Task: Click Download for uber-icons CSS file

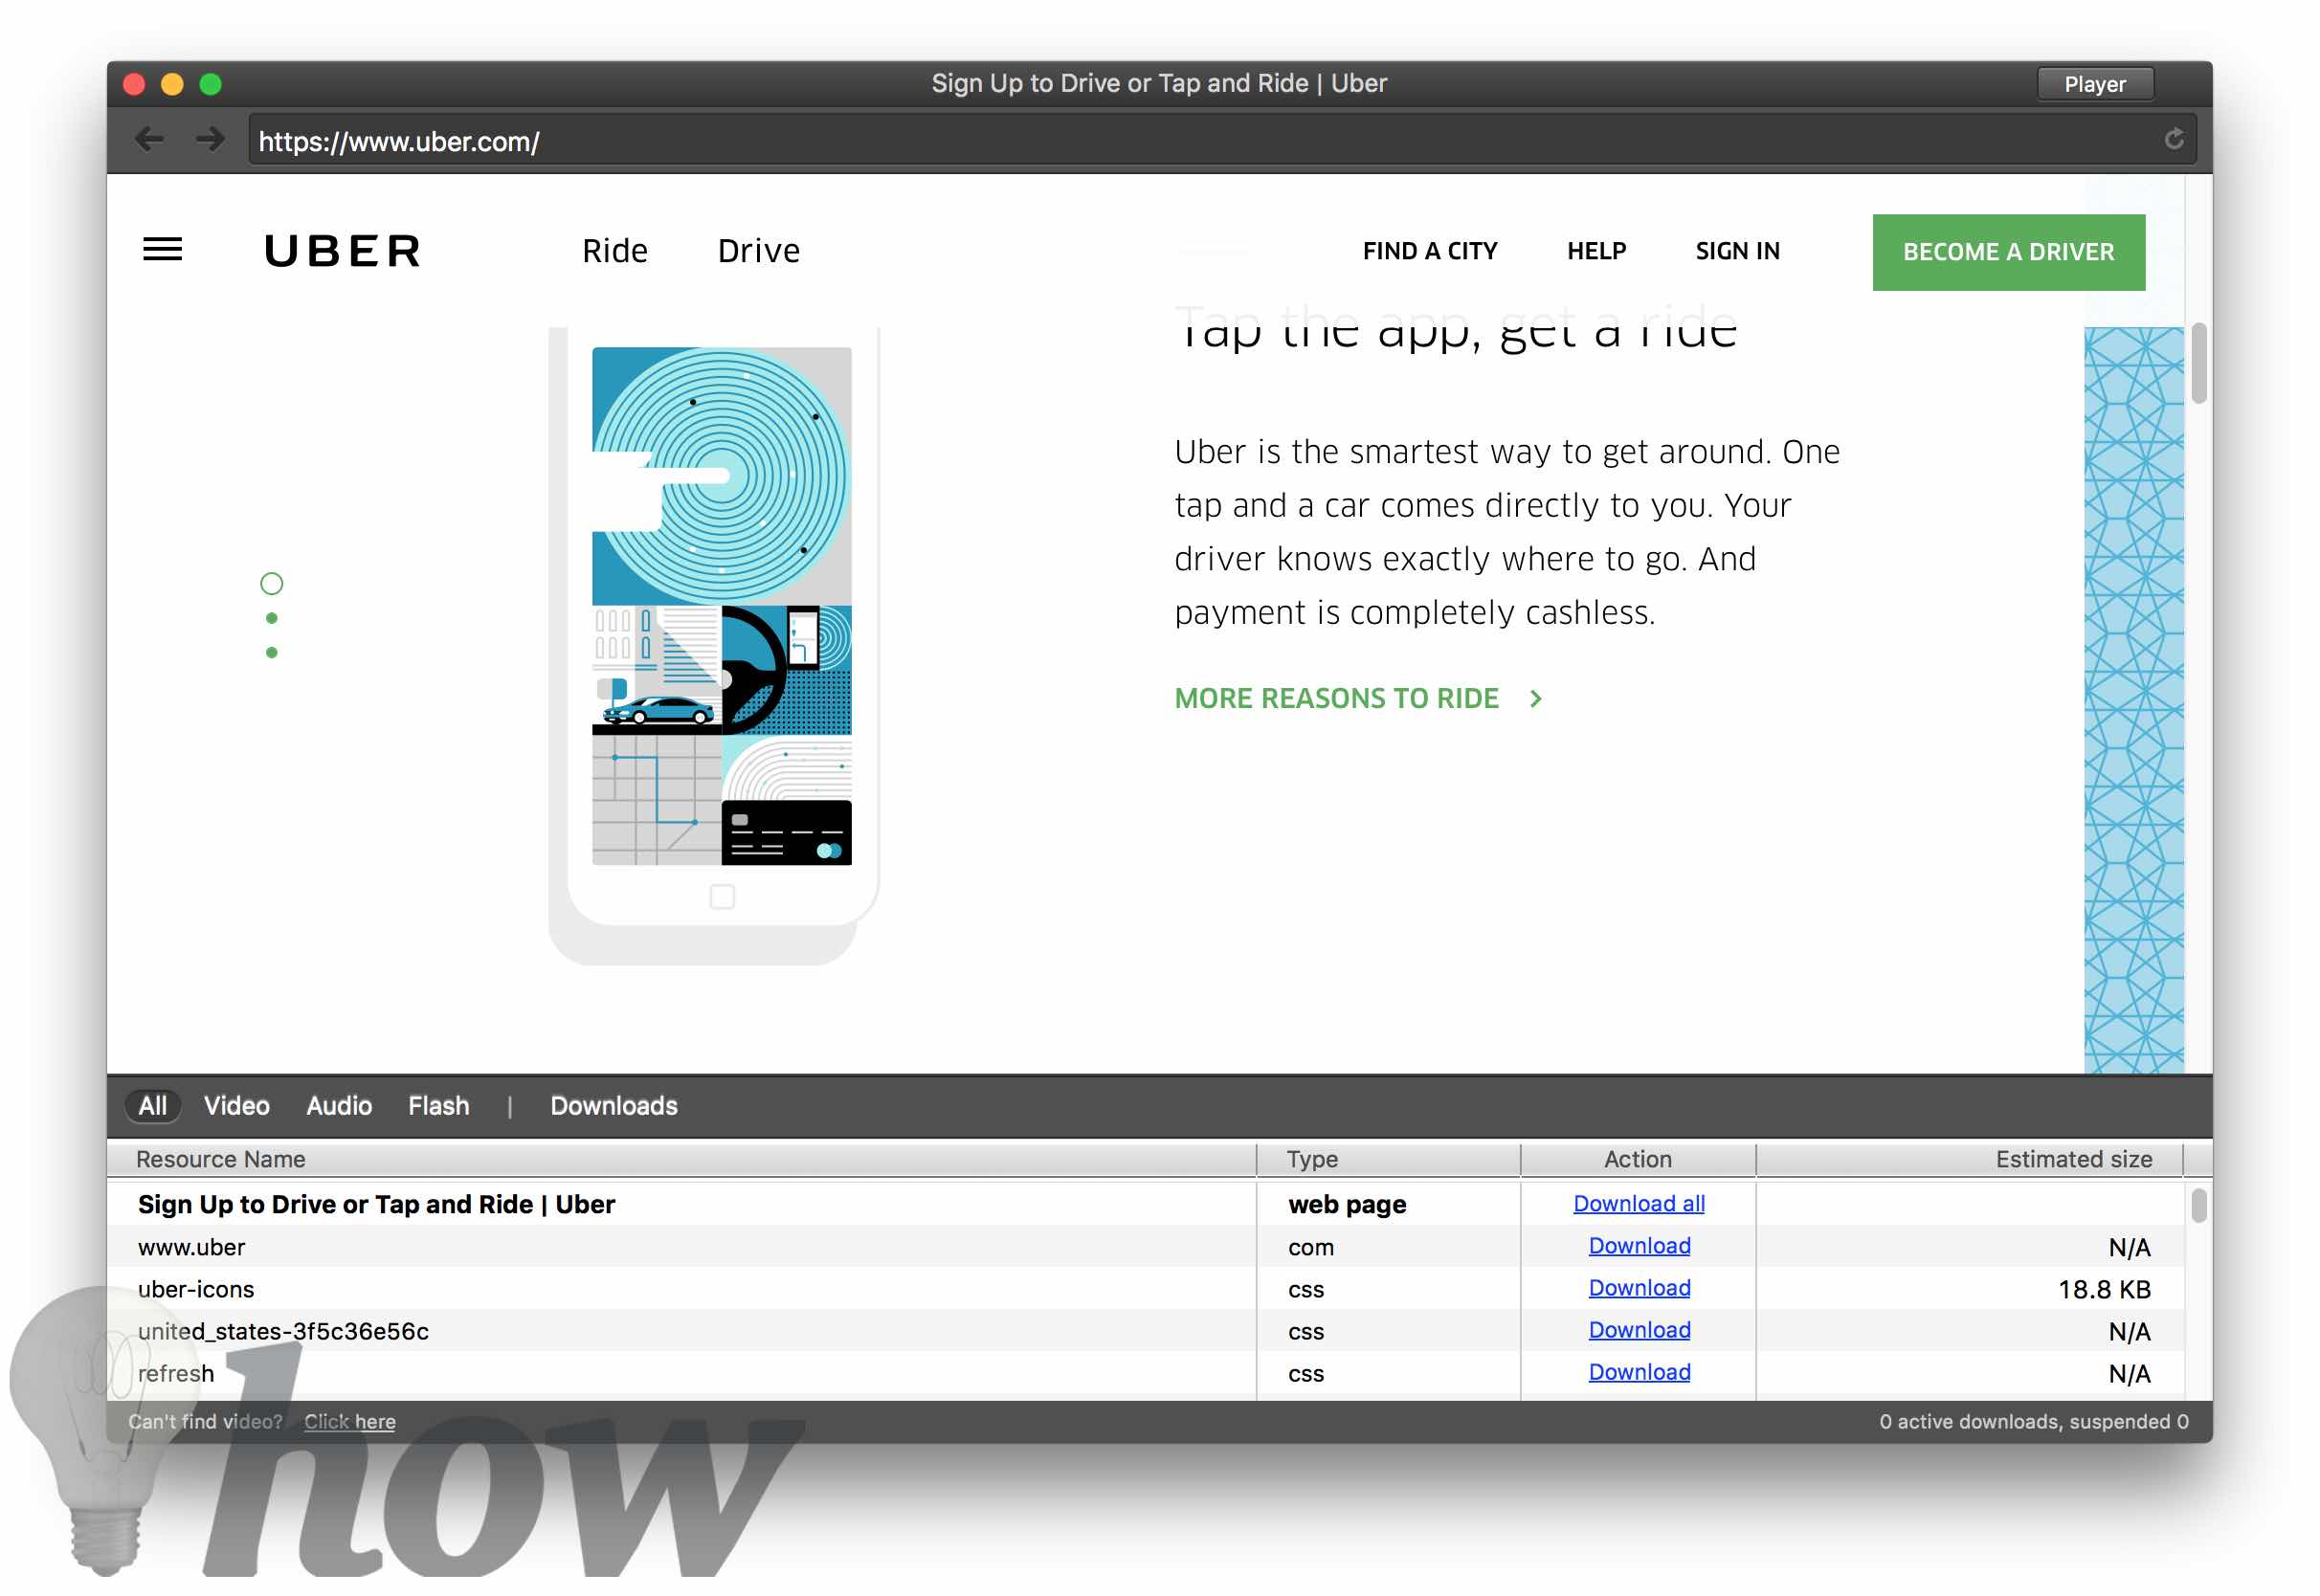Action: click(1638, 1288)
